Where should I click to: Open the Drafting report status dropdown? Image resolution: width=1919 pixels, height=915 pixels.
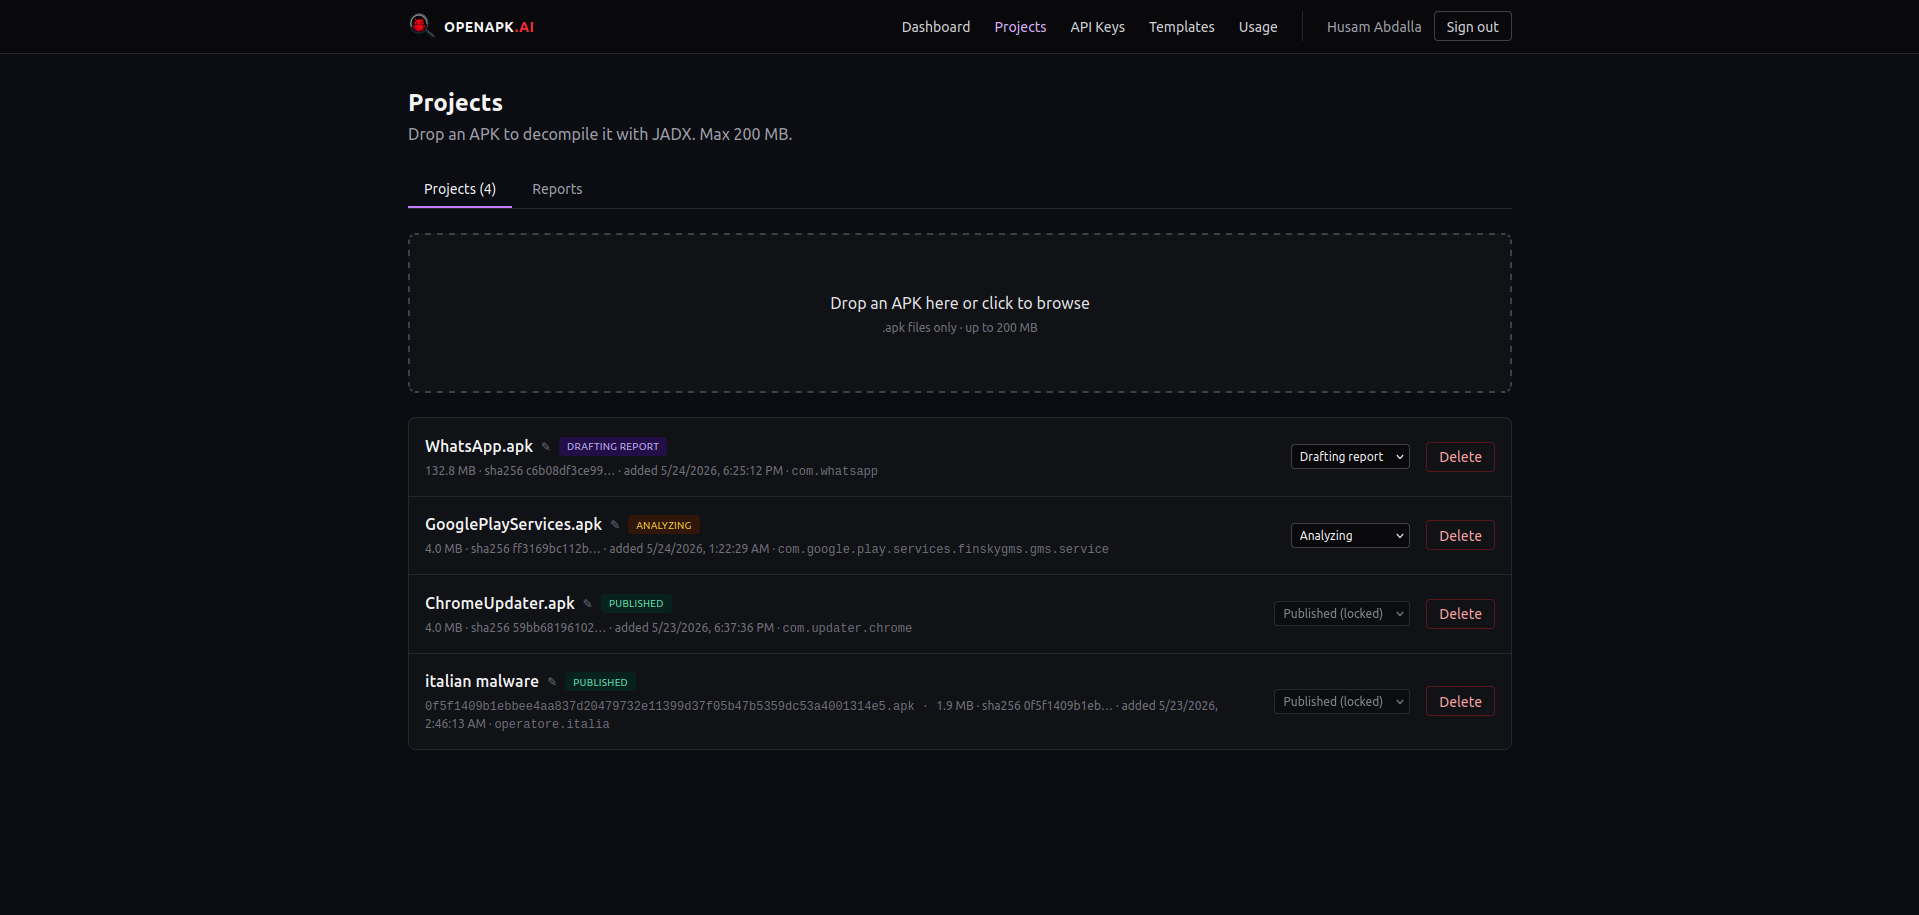[1350, 457]
